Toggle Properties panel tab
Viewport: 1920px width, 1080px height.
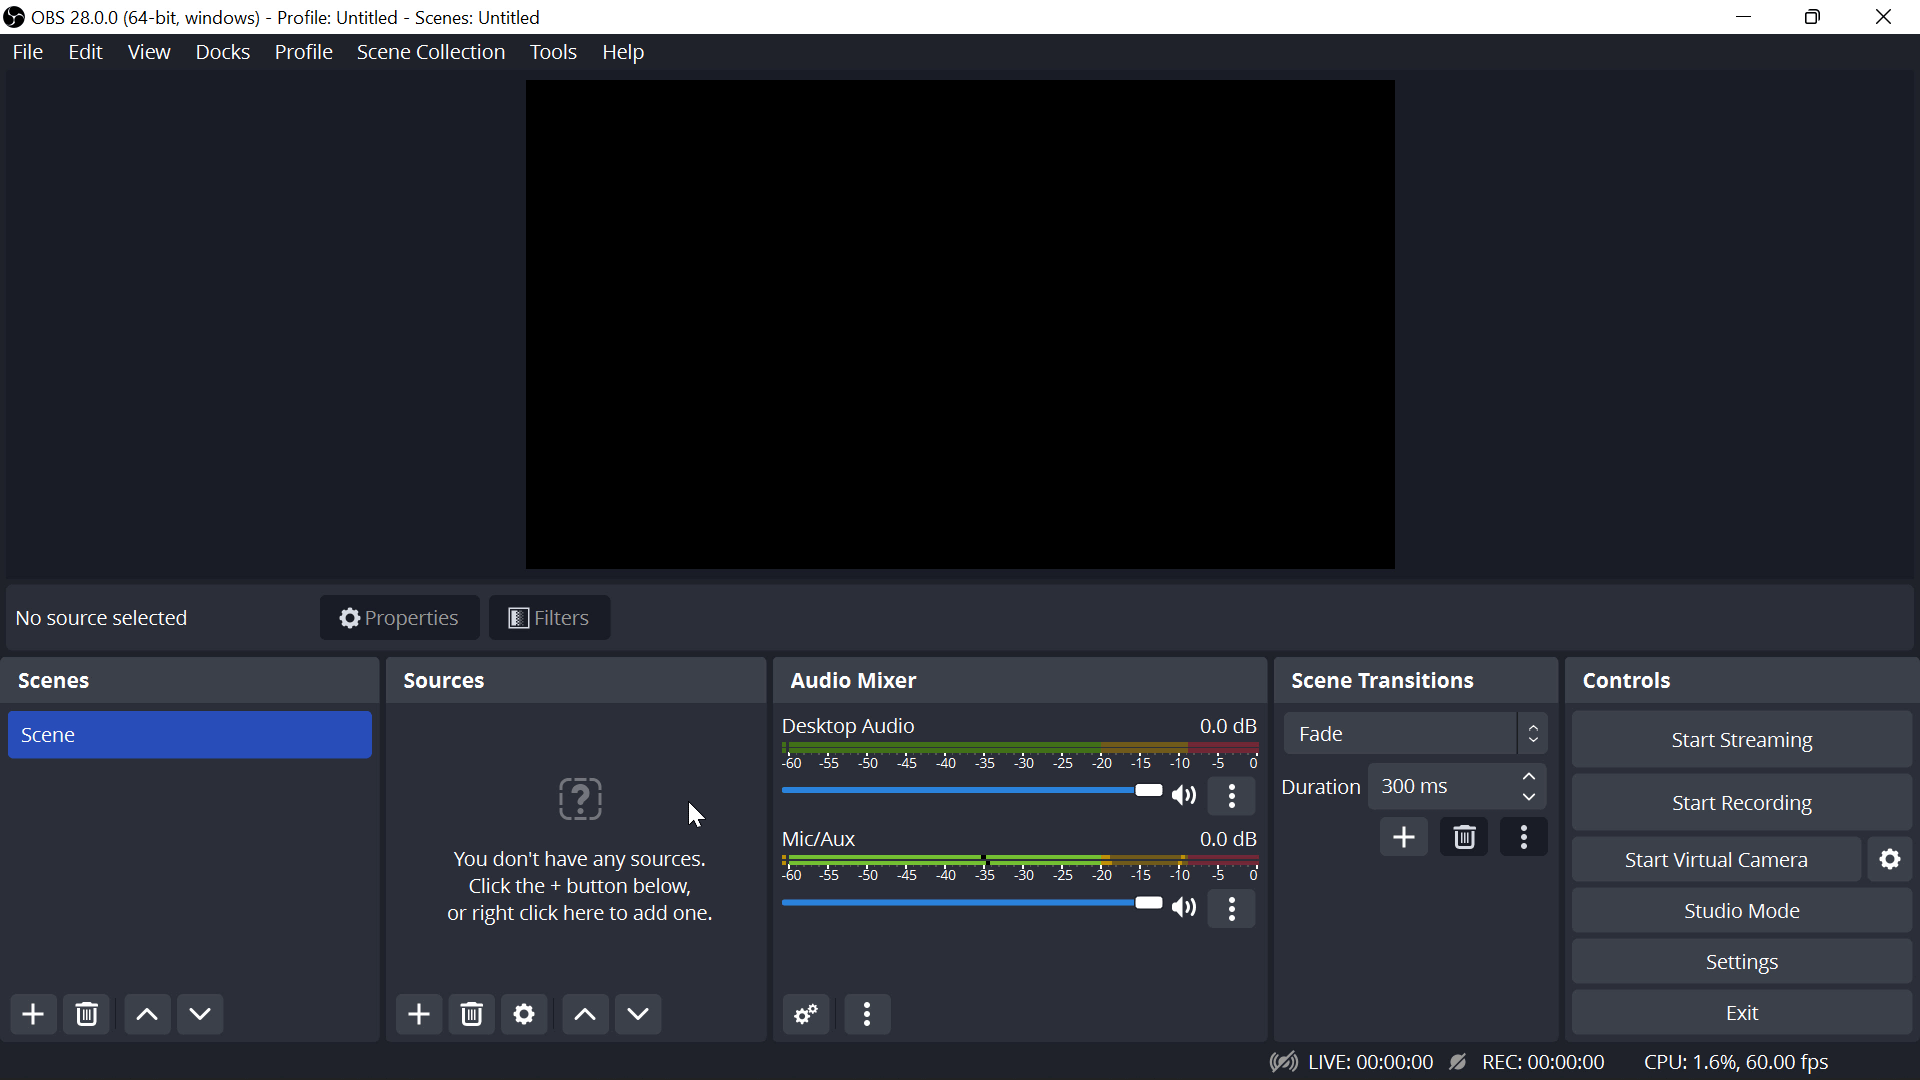tap(398, 617)
